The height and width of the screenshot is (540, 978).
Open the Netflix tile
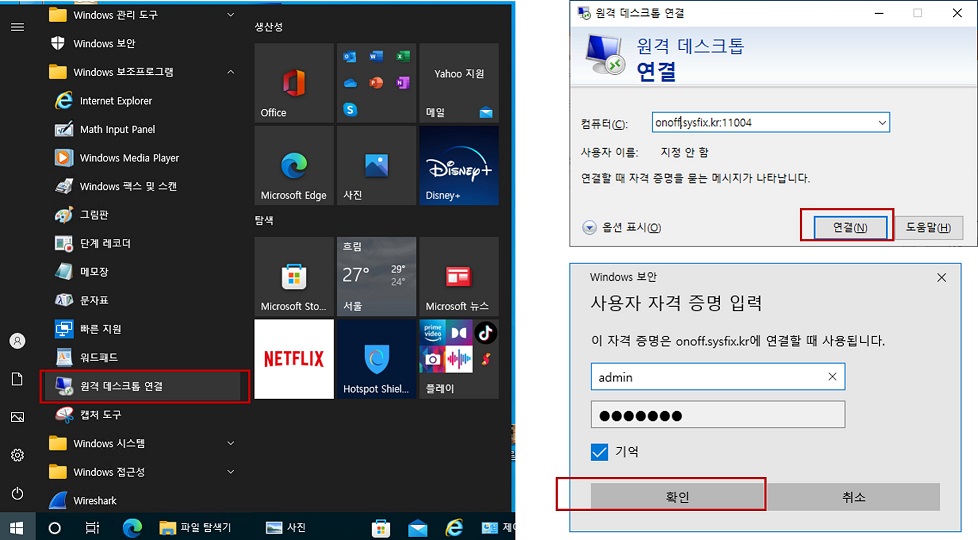pos(294,359)
